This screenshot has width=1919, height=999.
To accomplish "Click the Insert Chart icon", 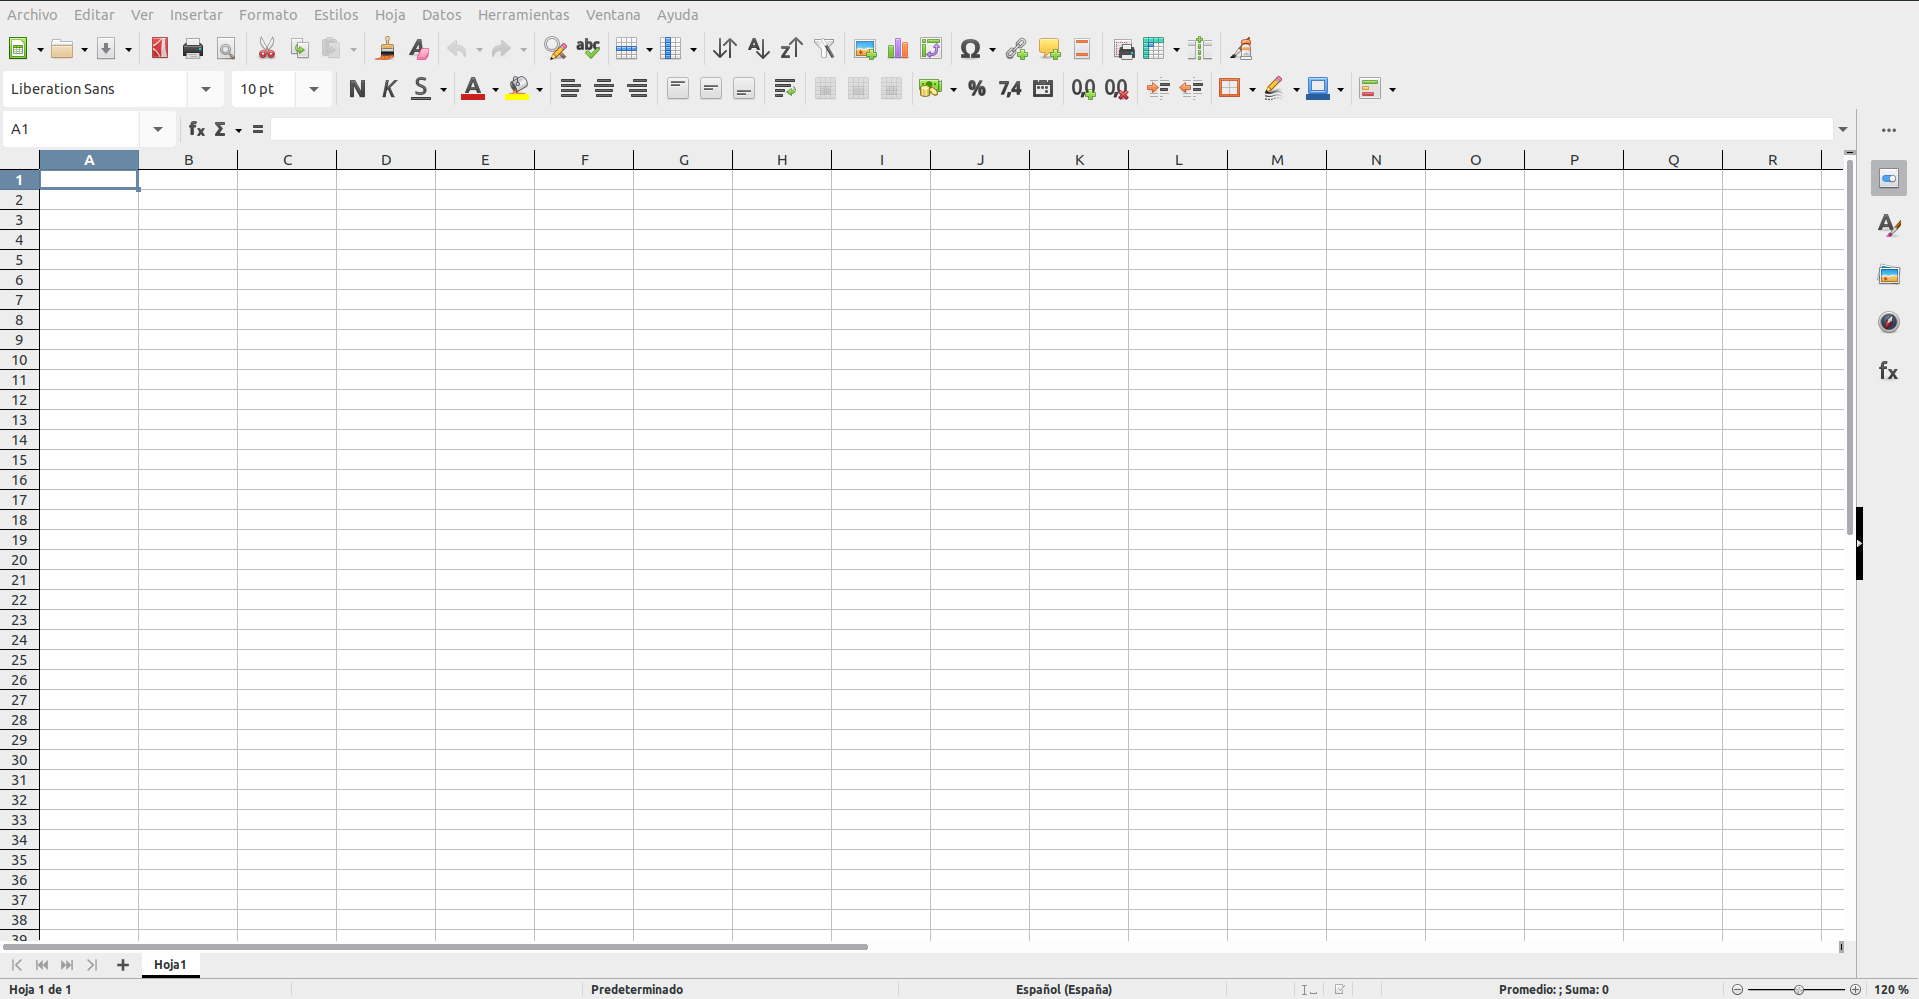I will point(898,49).
